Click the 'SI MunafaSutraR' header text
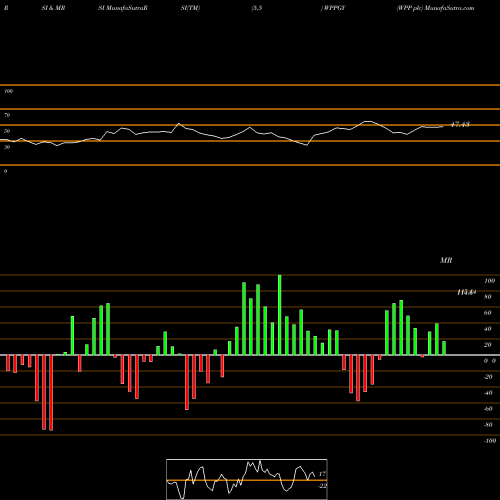The width and height of the screenshot is (500, 500). (x=123, y=8)
